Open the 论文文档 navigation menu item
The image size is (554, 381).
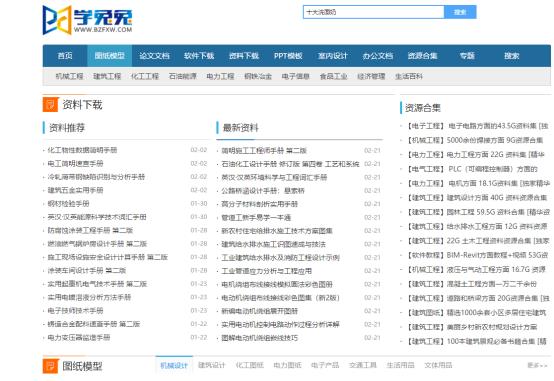tap(154, 55)
